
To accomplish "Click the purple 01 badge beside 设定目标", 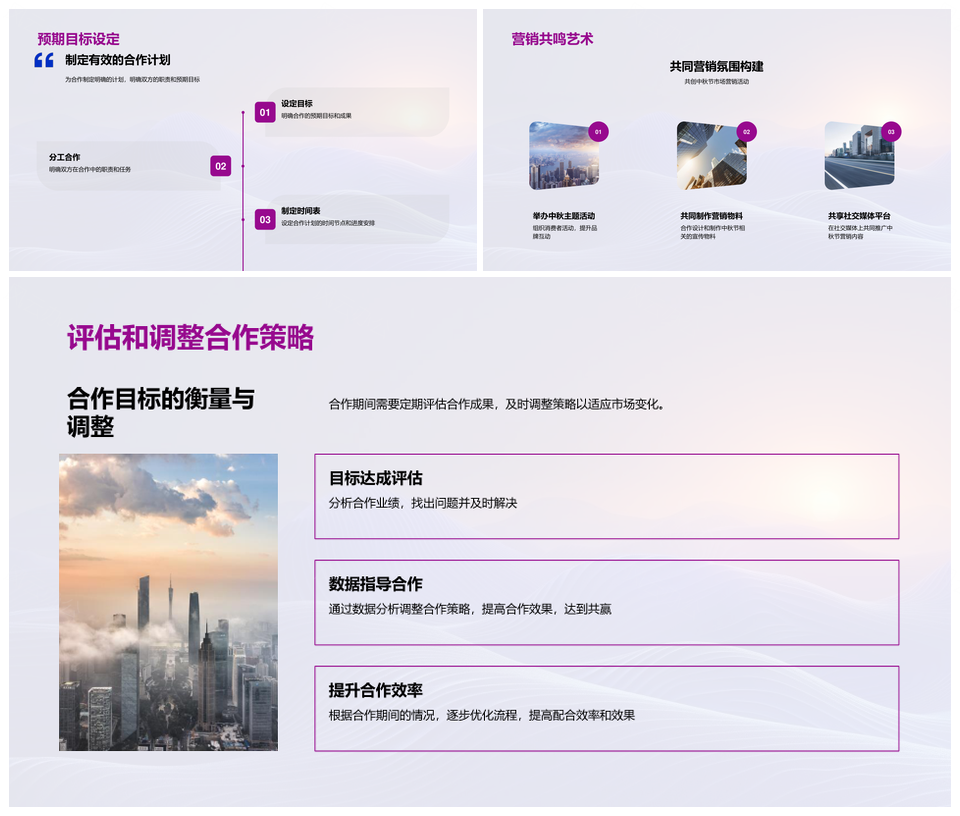I will click(x=265, y=112).
